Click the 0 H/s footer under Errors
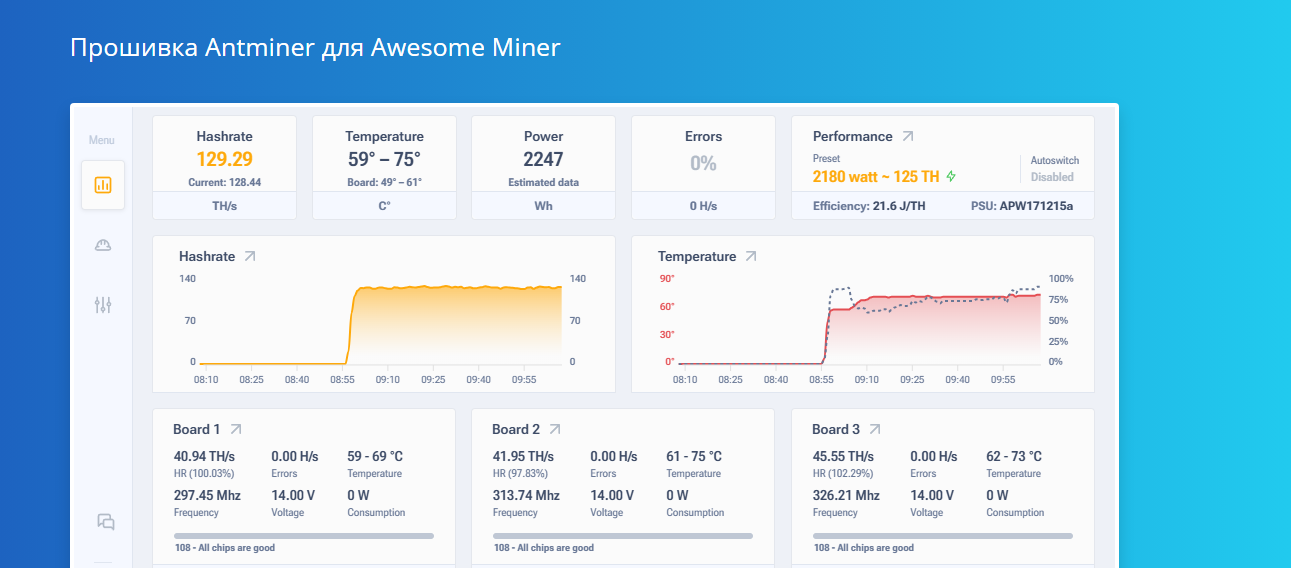The height and width of the screenshot is (568, 1291). [x=703, y=205]
